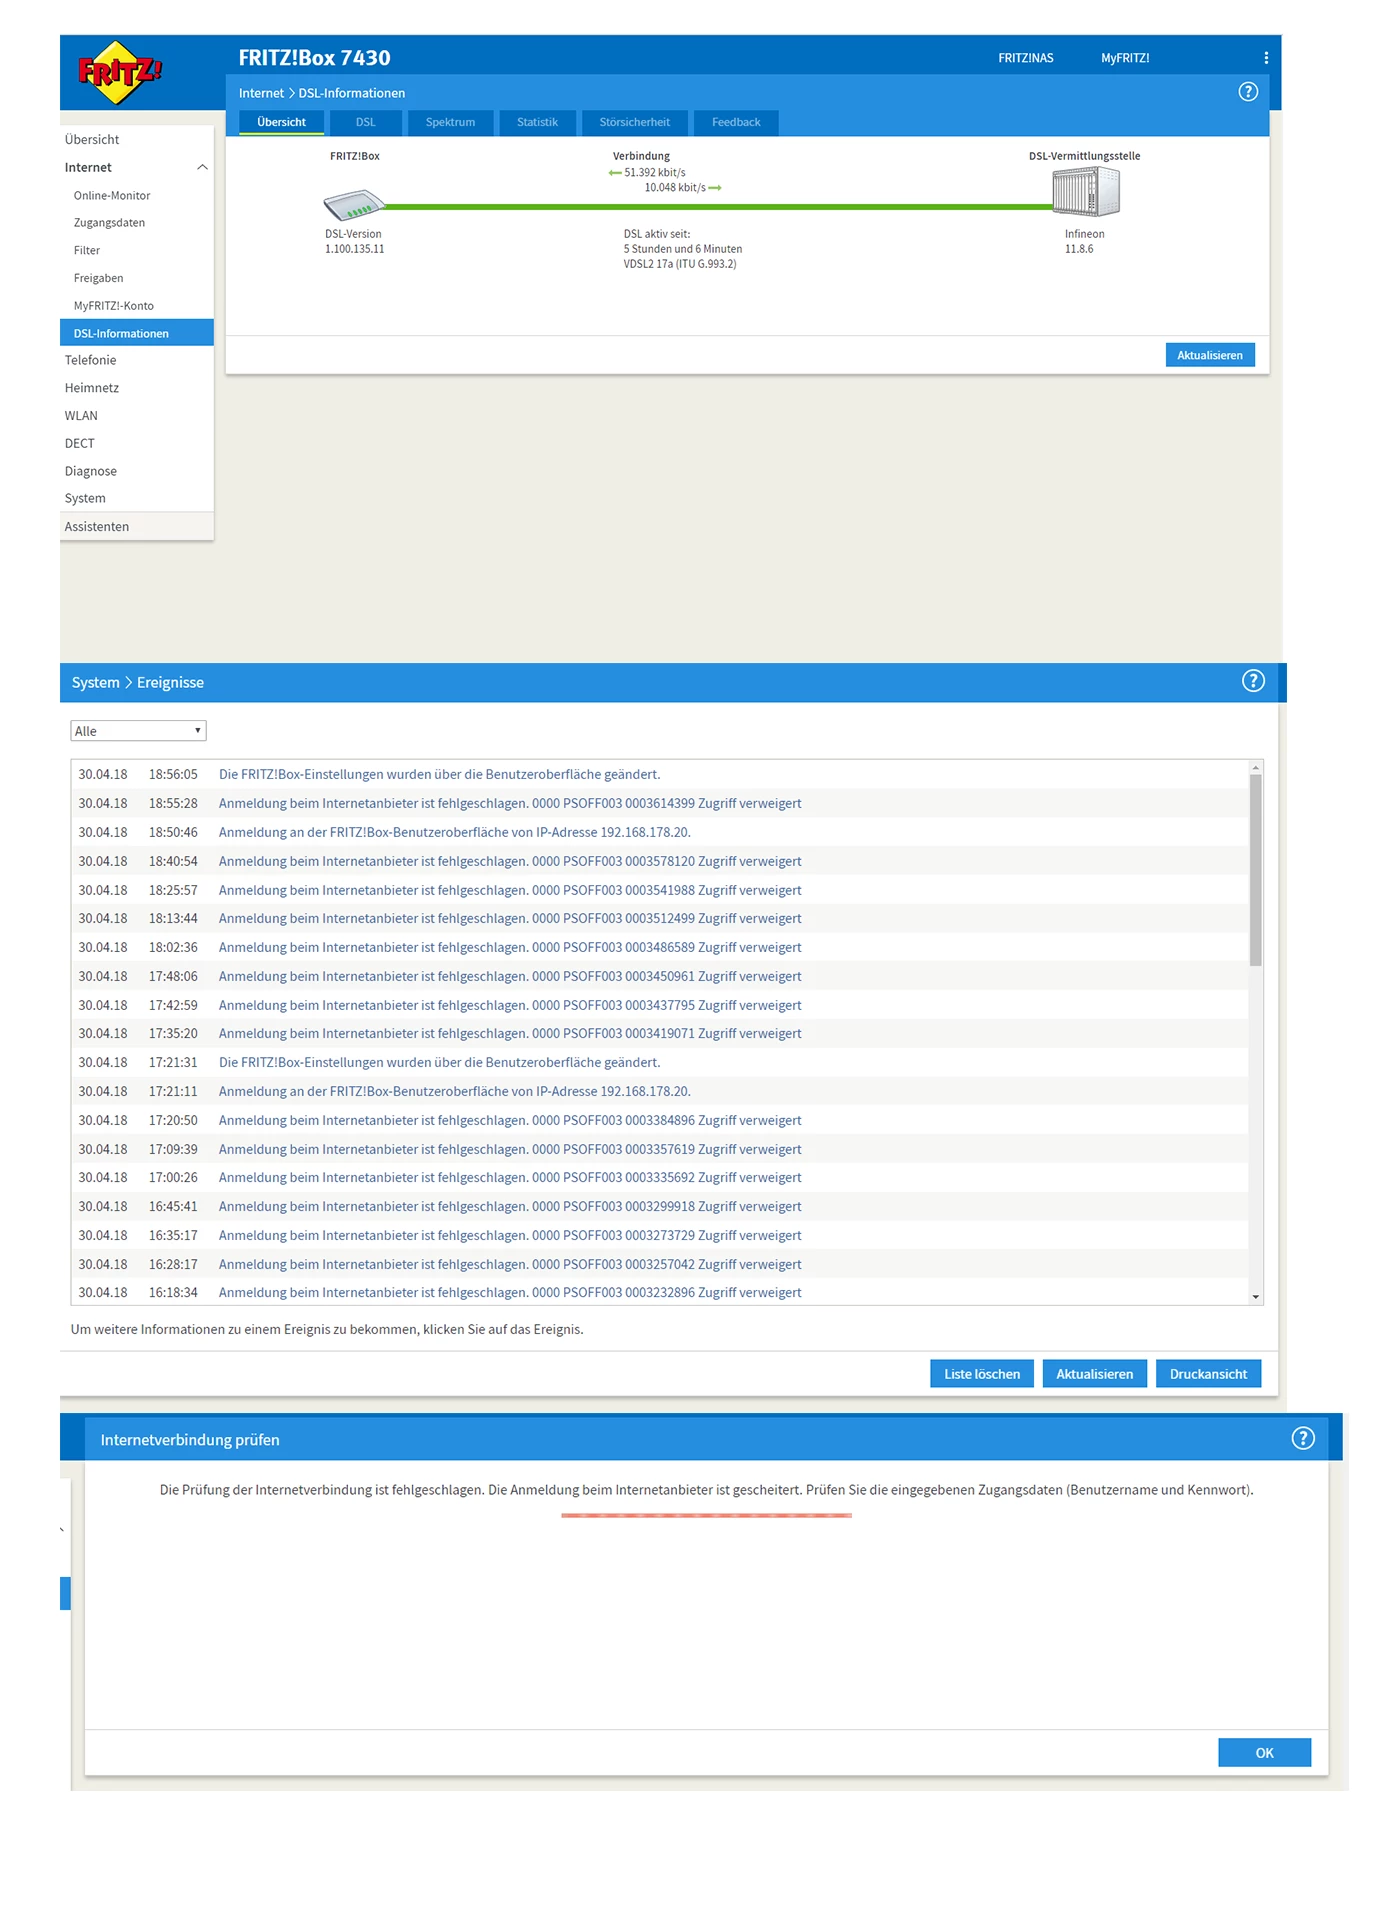The height and width of the screenshot is (1918, 1397).
Task: Click the event list scroll-down arrow
Action: tap(1256, 1297)
